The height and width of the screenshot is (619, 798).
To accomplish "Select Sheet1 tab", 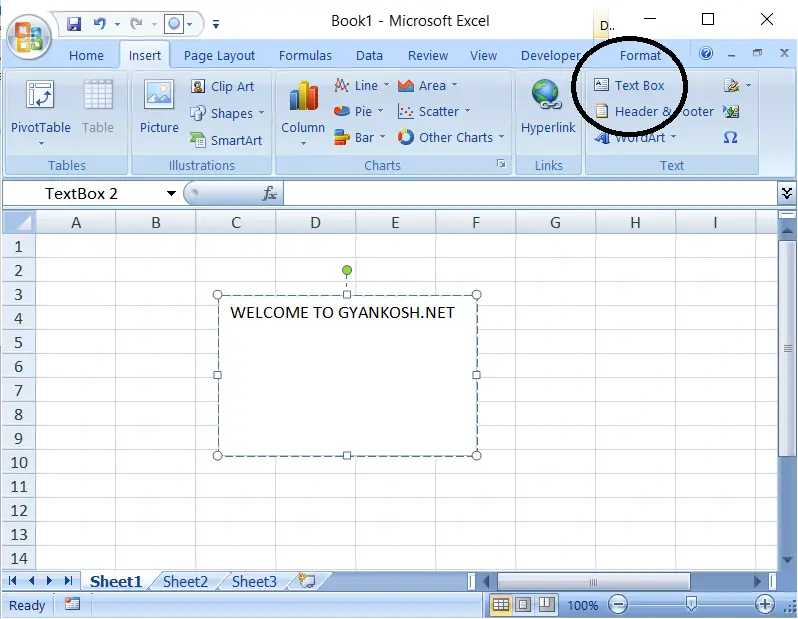I will [116, 581].
